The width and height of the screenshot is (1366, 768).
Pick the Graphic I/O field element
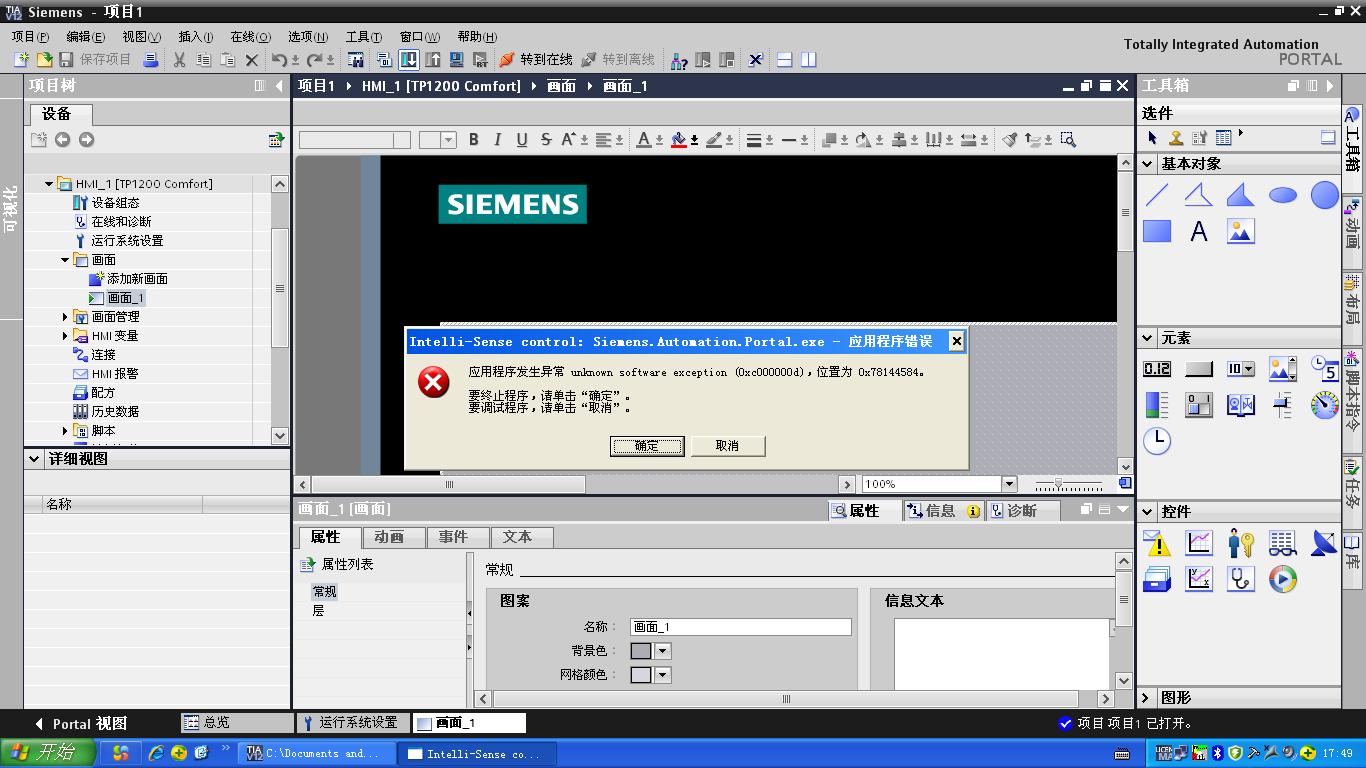coord(1283,369)
